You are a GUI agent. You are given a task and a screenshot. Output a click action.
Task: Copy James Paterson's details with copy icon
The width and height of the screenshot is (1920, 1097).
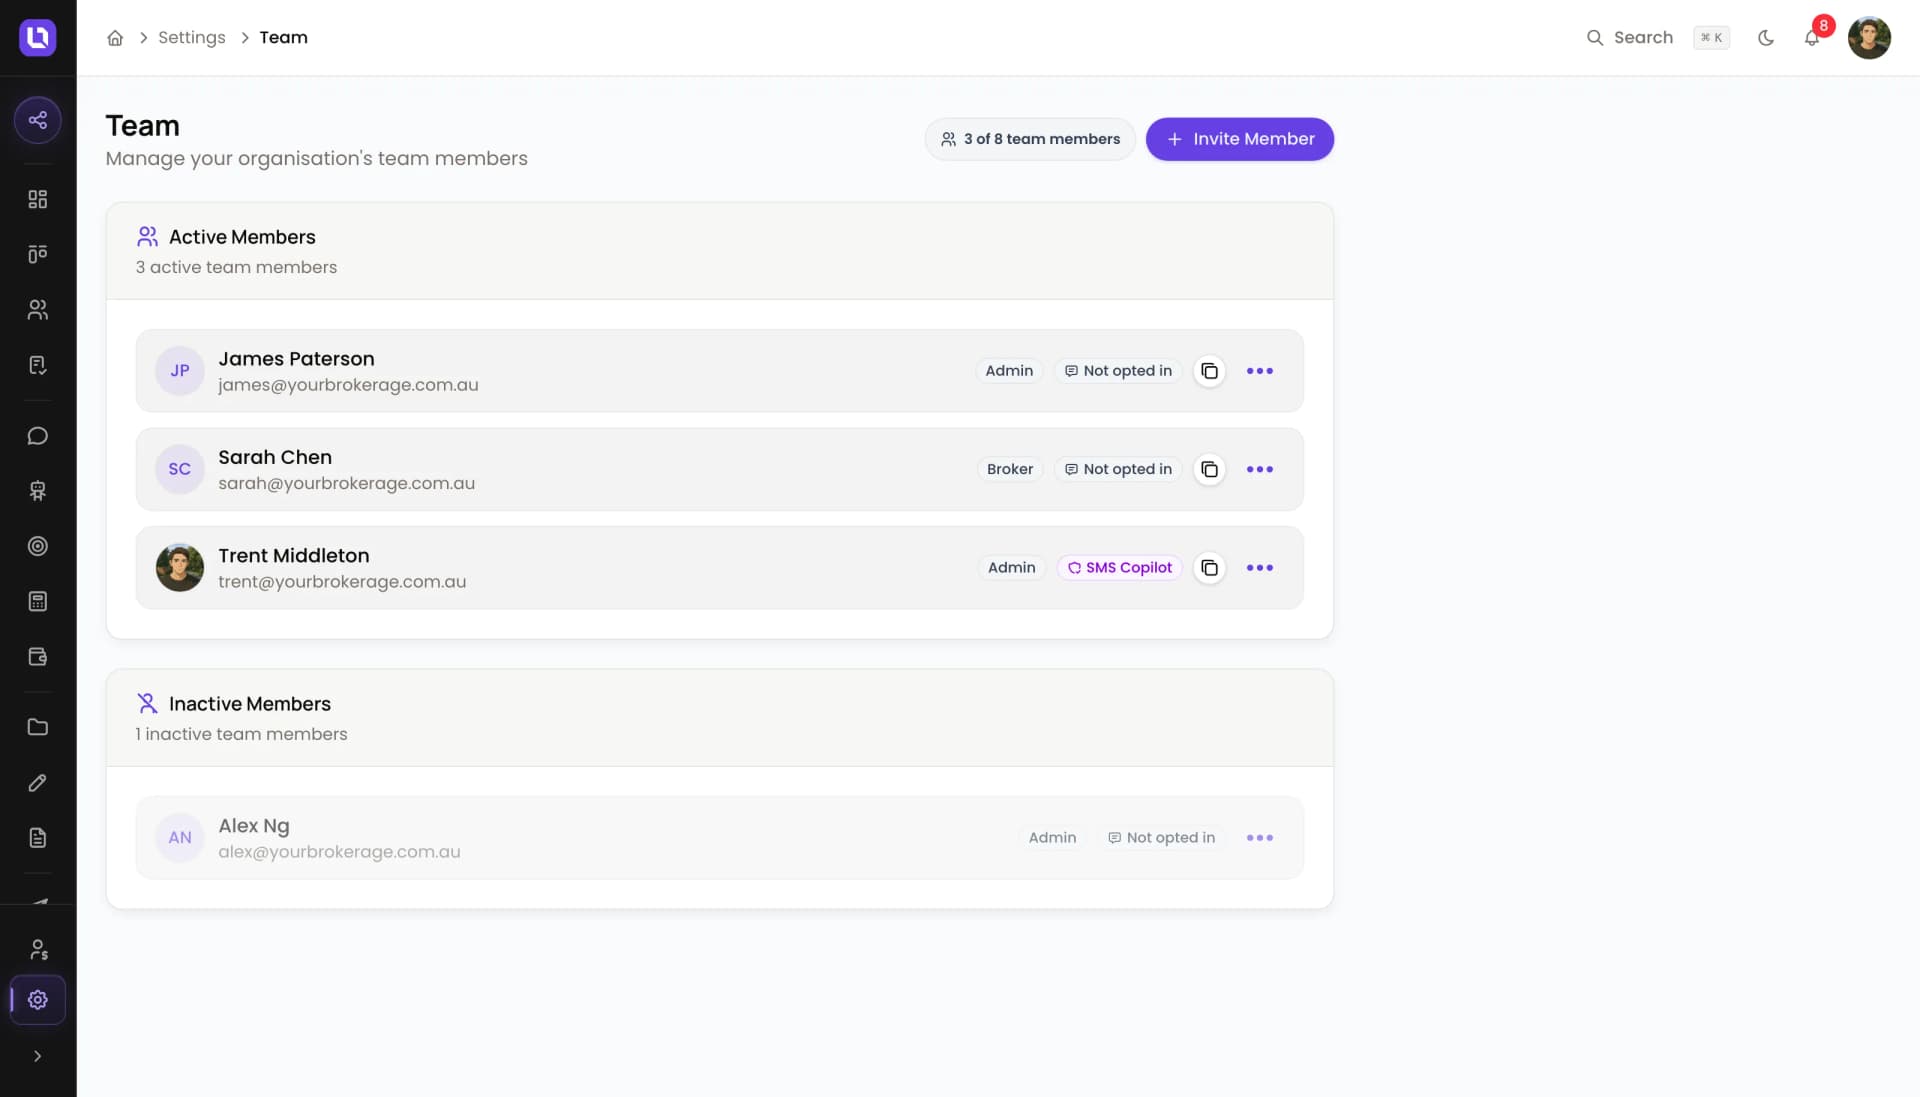(x=1209, y=371)
